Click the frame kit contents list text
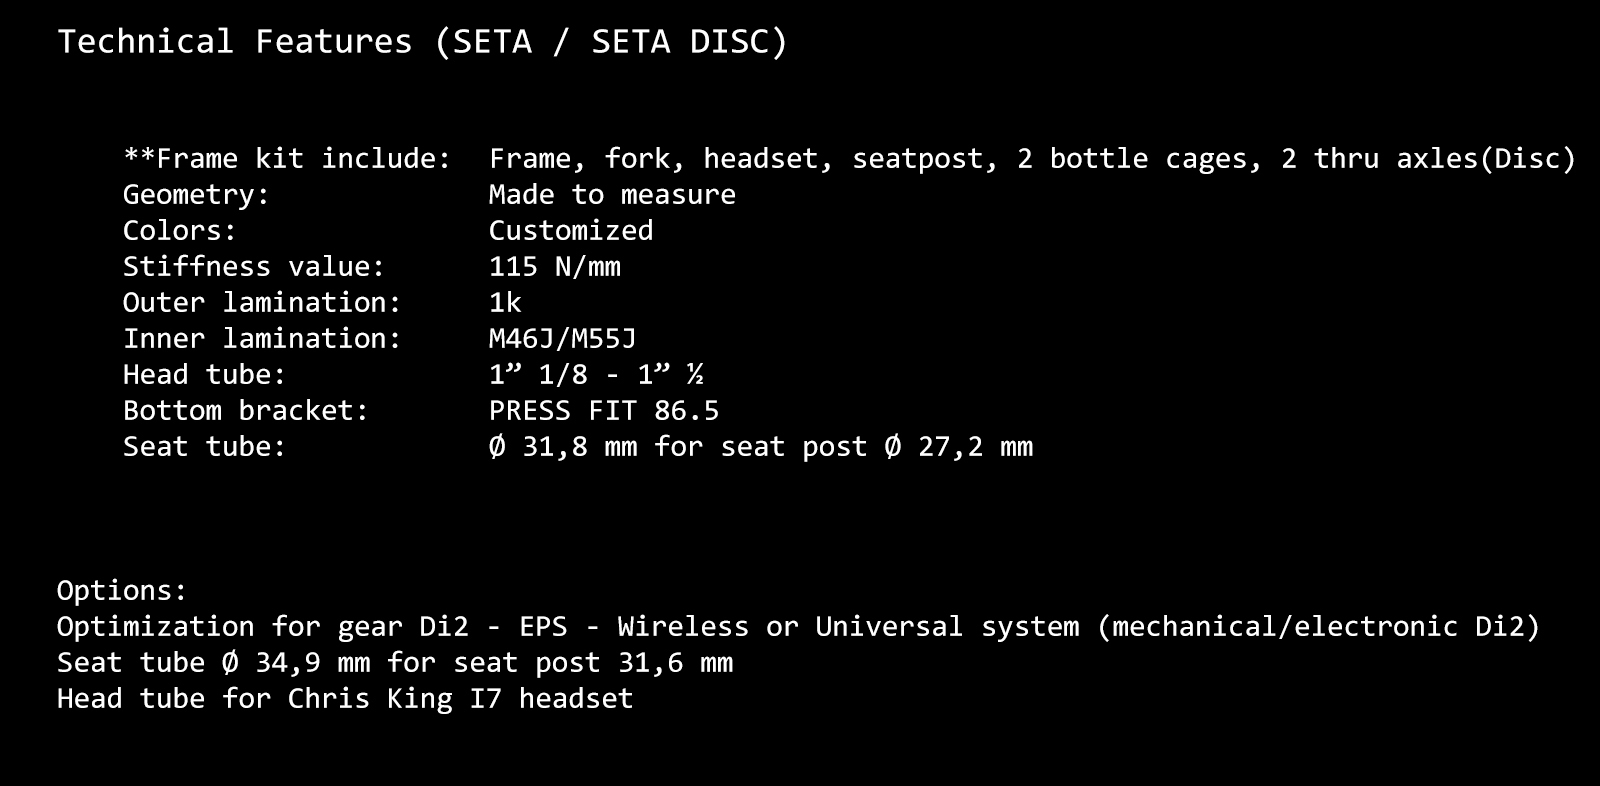This screenshot has height=786, width=1600. pyautogui.click(x=1031, y=159)
